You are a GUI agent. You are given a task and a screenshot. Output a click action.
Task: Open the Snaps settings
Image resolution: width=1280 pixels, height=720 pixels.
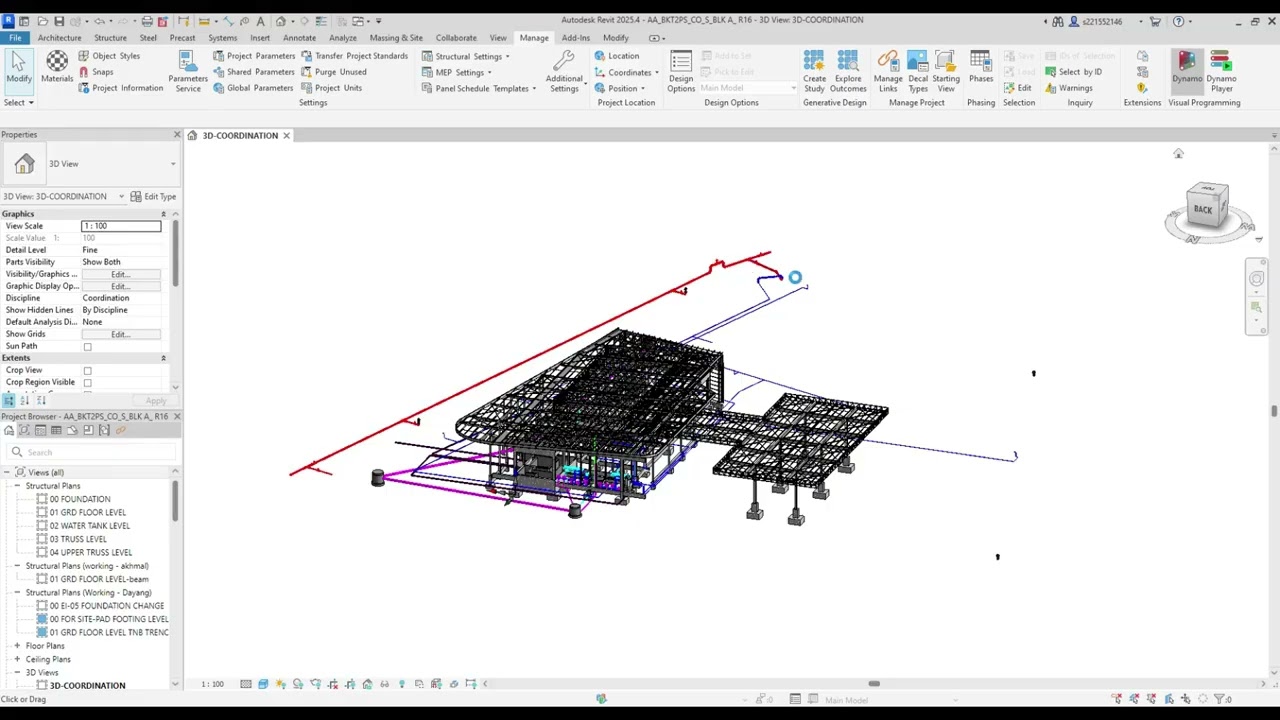[96, 72]
